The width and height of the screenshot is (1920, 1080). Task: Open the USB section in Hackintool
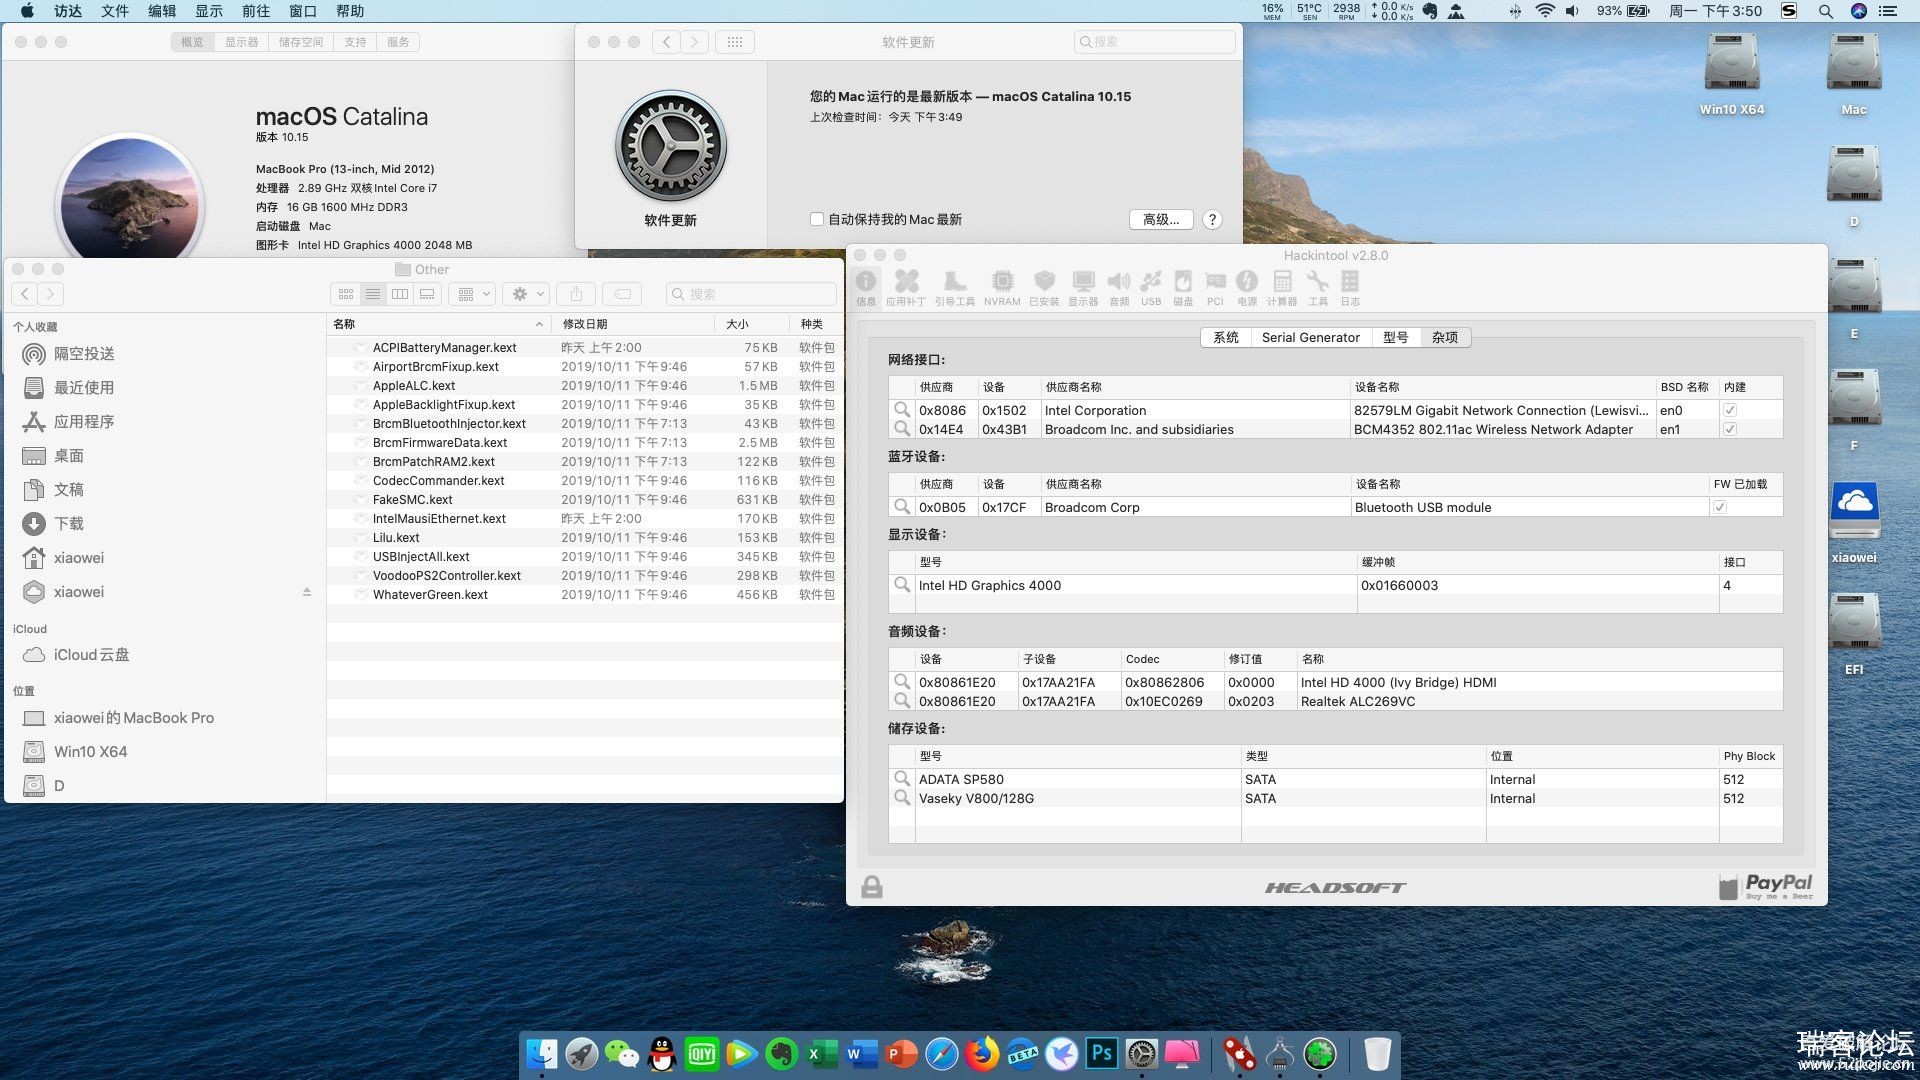1151,288
